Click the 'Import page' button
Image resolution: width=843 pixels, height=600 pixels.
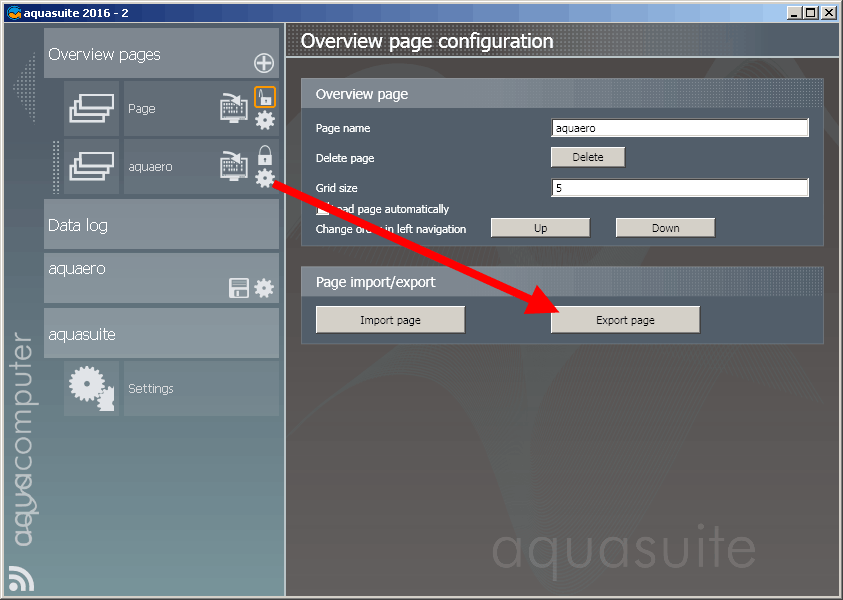390,320
